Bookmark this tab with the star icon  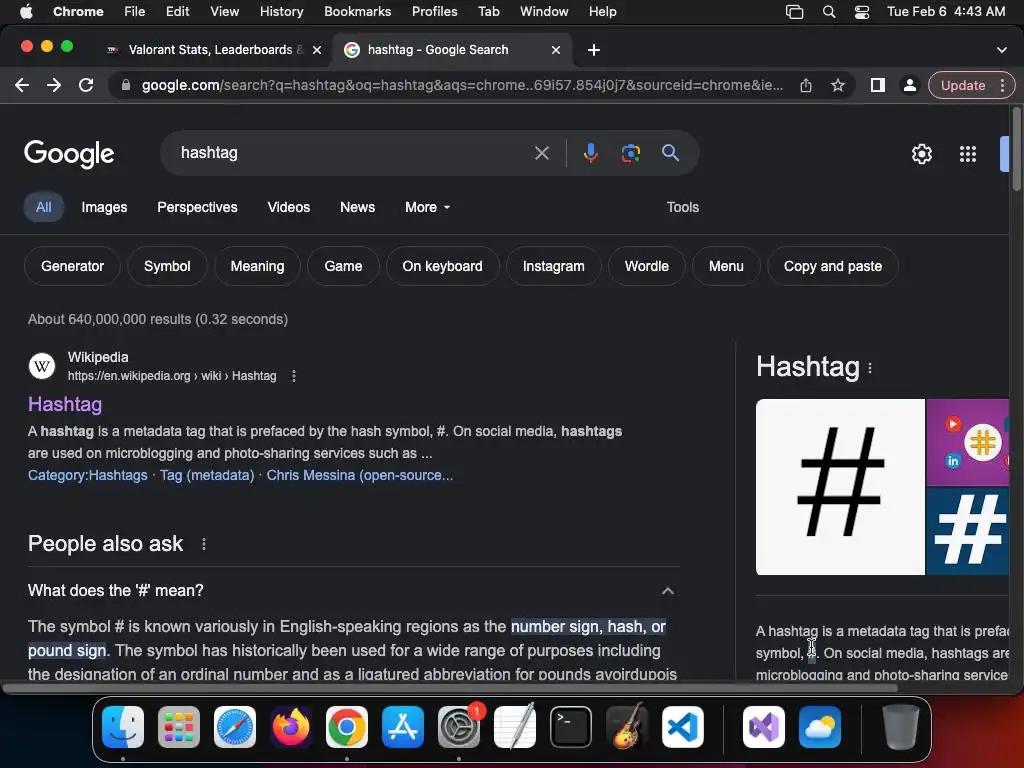point(838,86)
